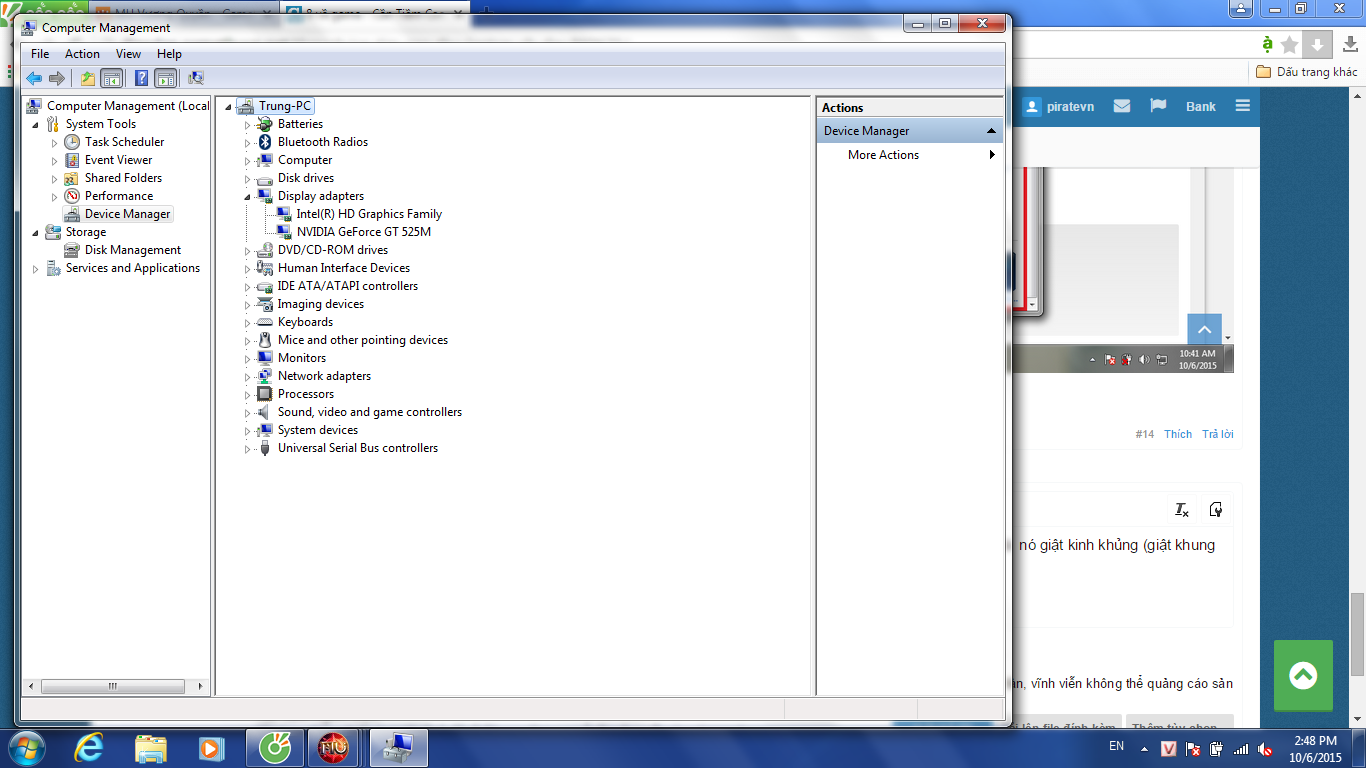
Task: Collapse the Device Manager actions header
Action: coord(991,131)
